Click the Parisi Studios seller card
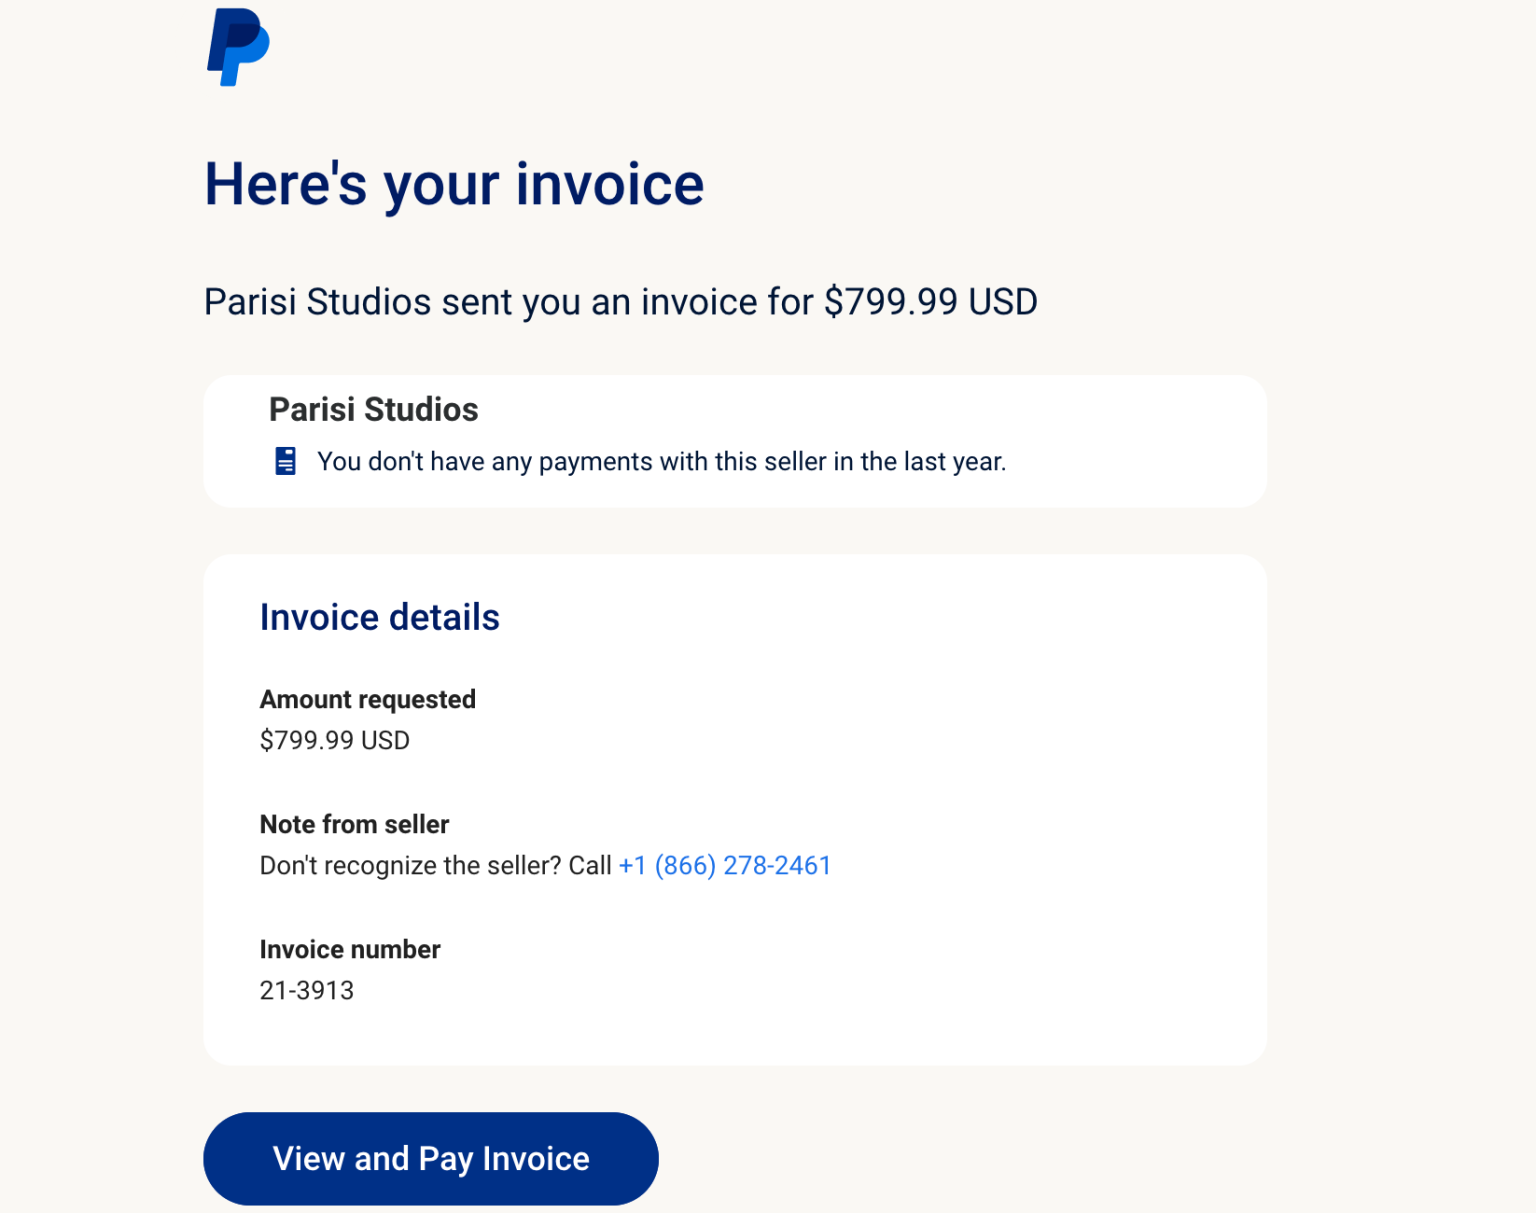This screenshot has height=1213, width=1536. click(735, 440)
